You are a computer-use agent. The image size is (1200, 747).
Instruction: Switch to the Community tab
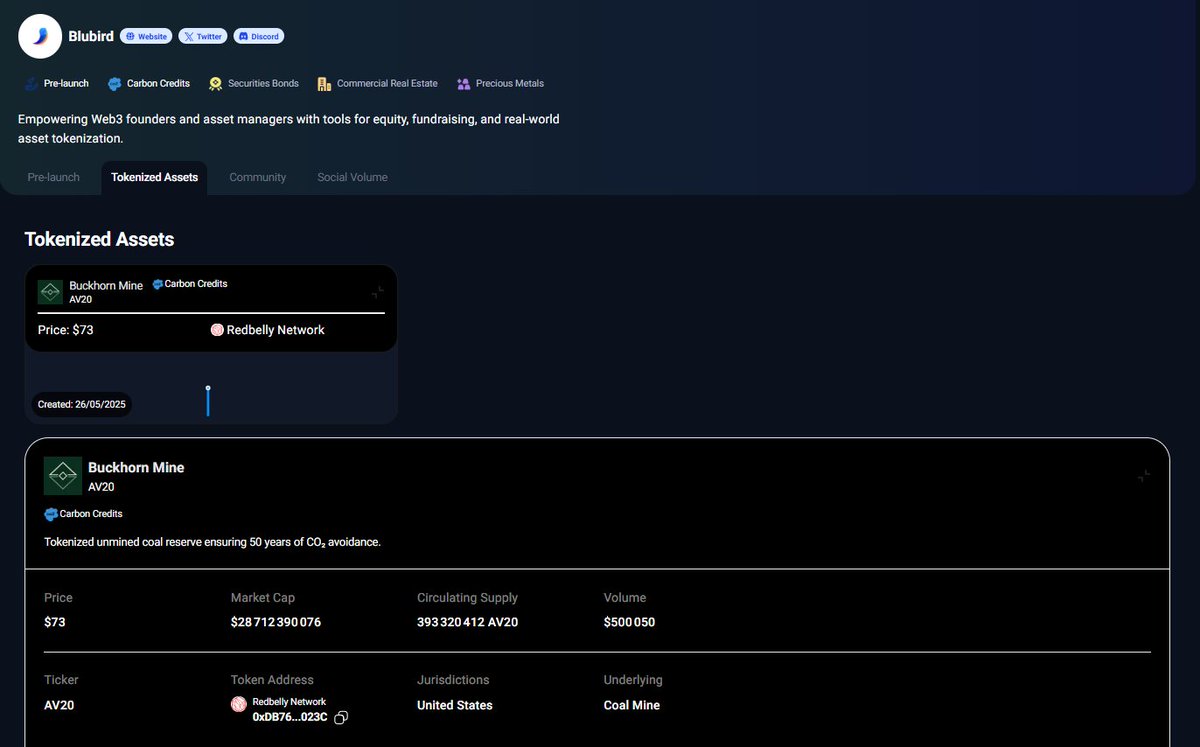click(258, 177)
